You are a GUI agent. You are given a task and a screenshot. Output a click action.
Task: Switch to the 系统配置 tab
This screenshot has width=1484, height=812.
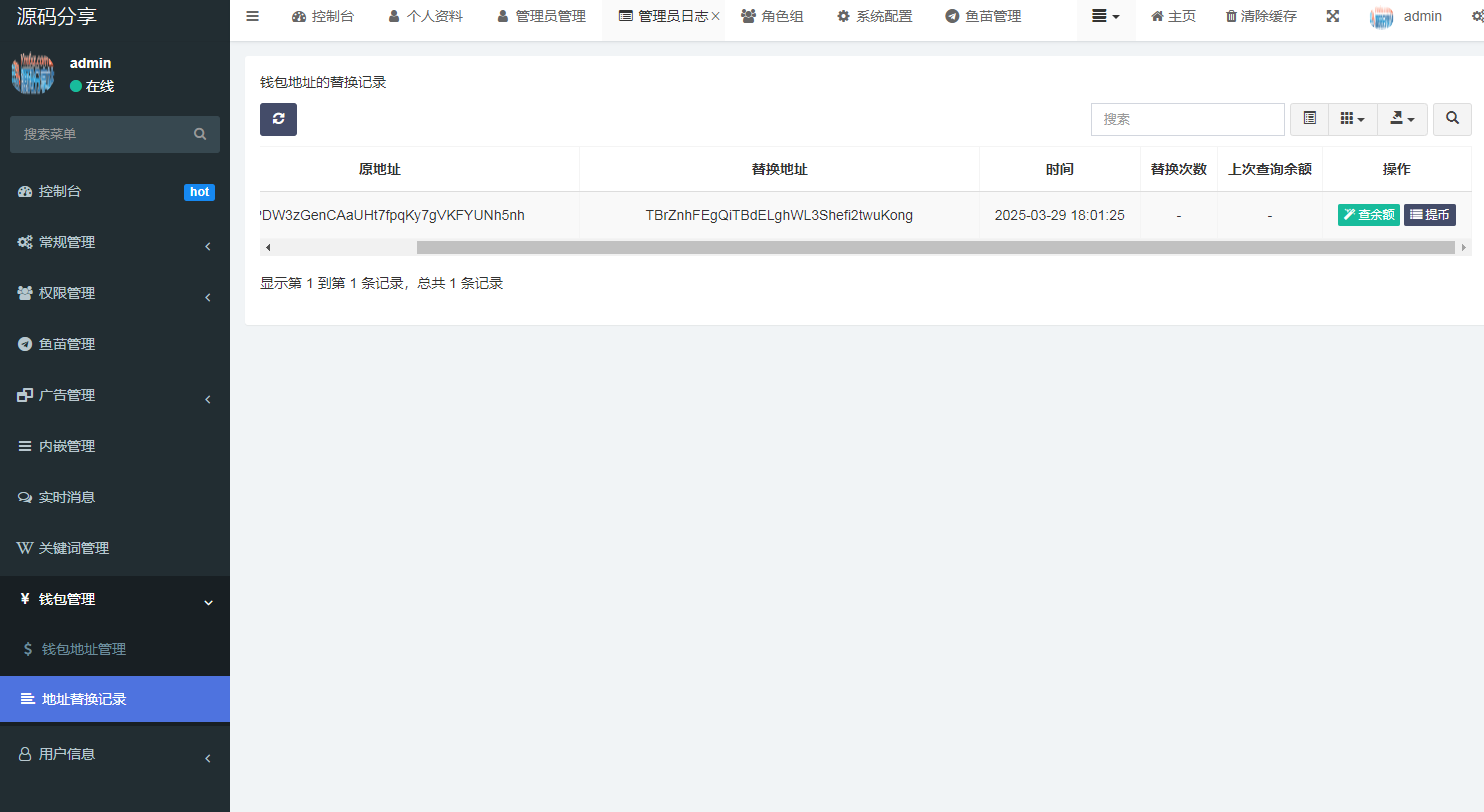874,17
